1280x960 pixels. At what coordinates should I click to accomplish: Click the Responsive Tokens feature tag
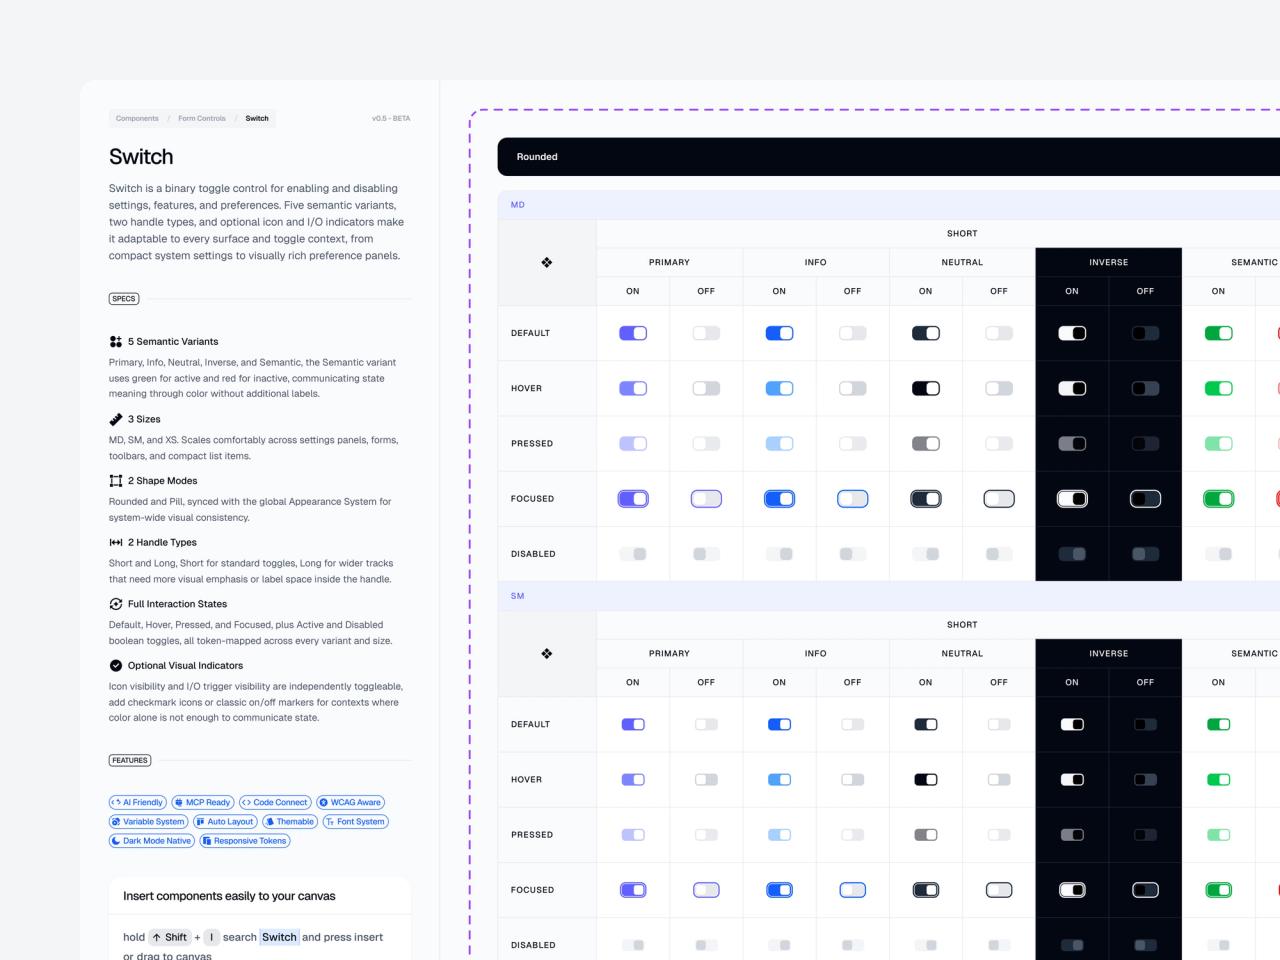point(245,841)
